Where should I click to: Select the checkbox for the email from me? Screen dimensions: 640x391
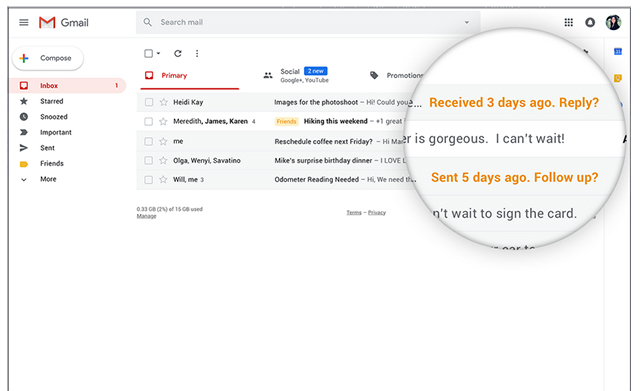point(149,141)
